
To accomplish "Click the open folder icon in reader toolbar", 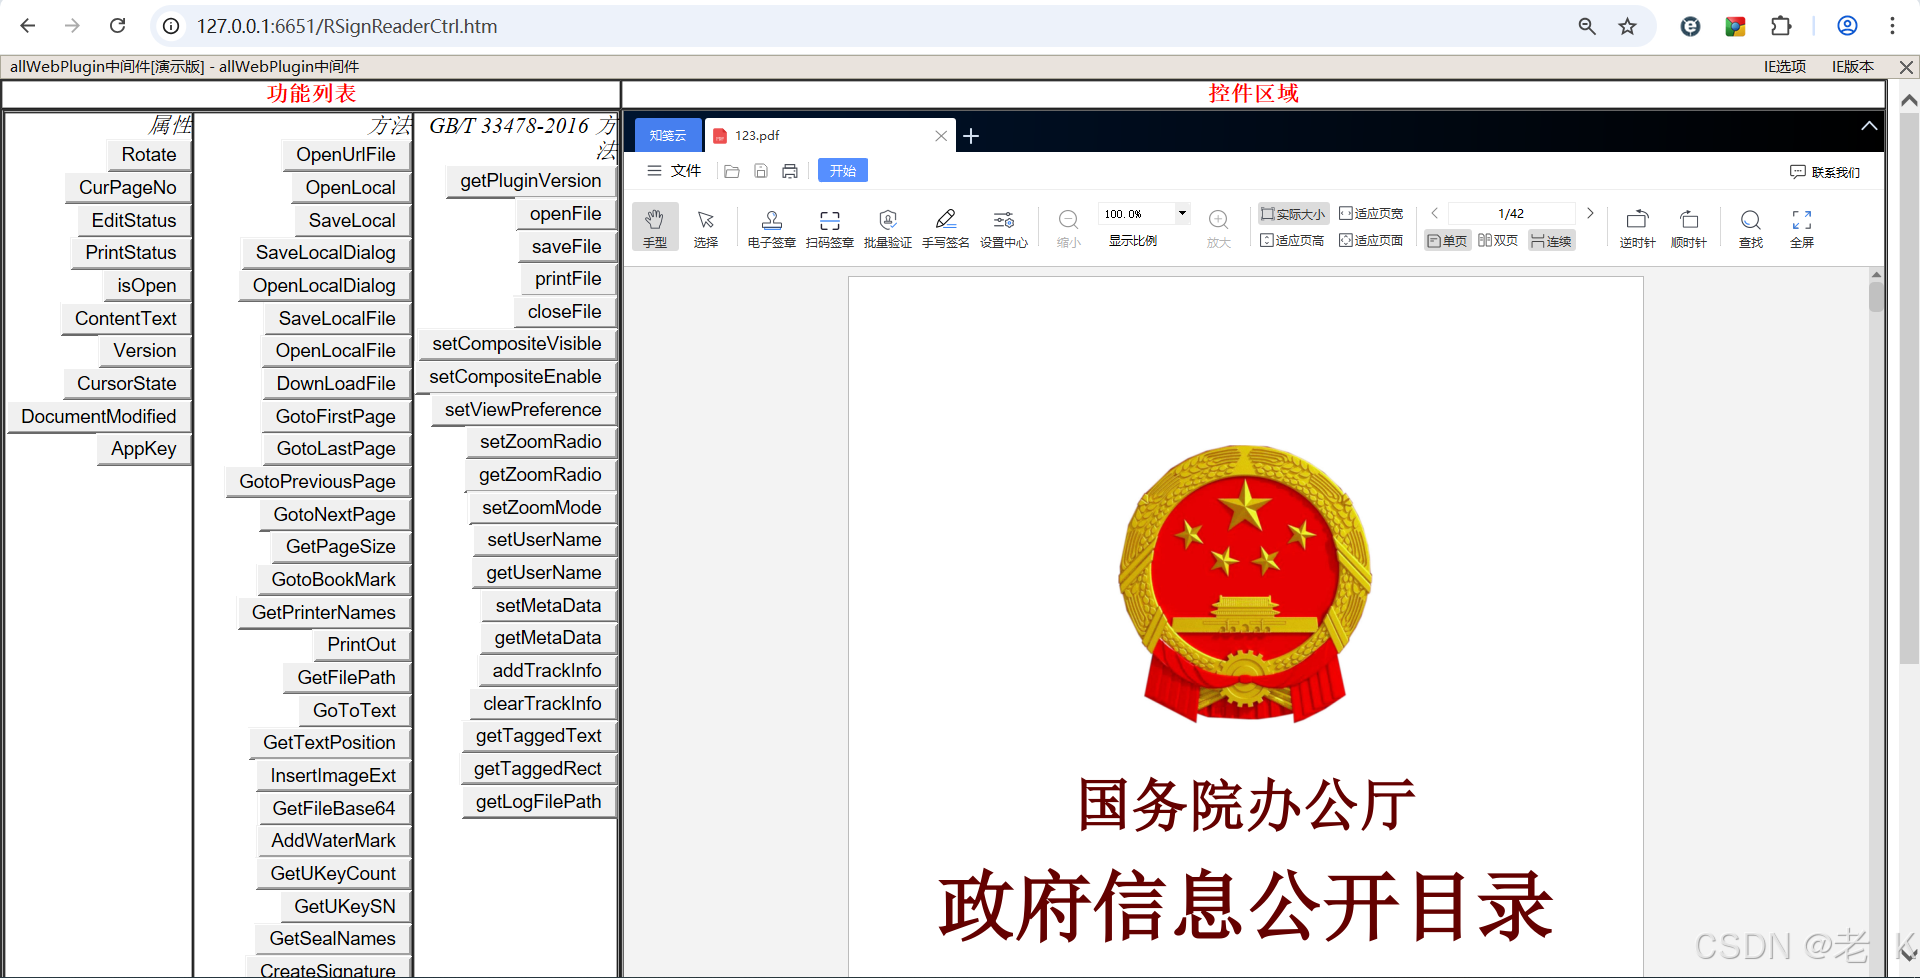I will 732,171.
